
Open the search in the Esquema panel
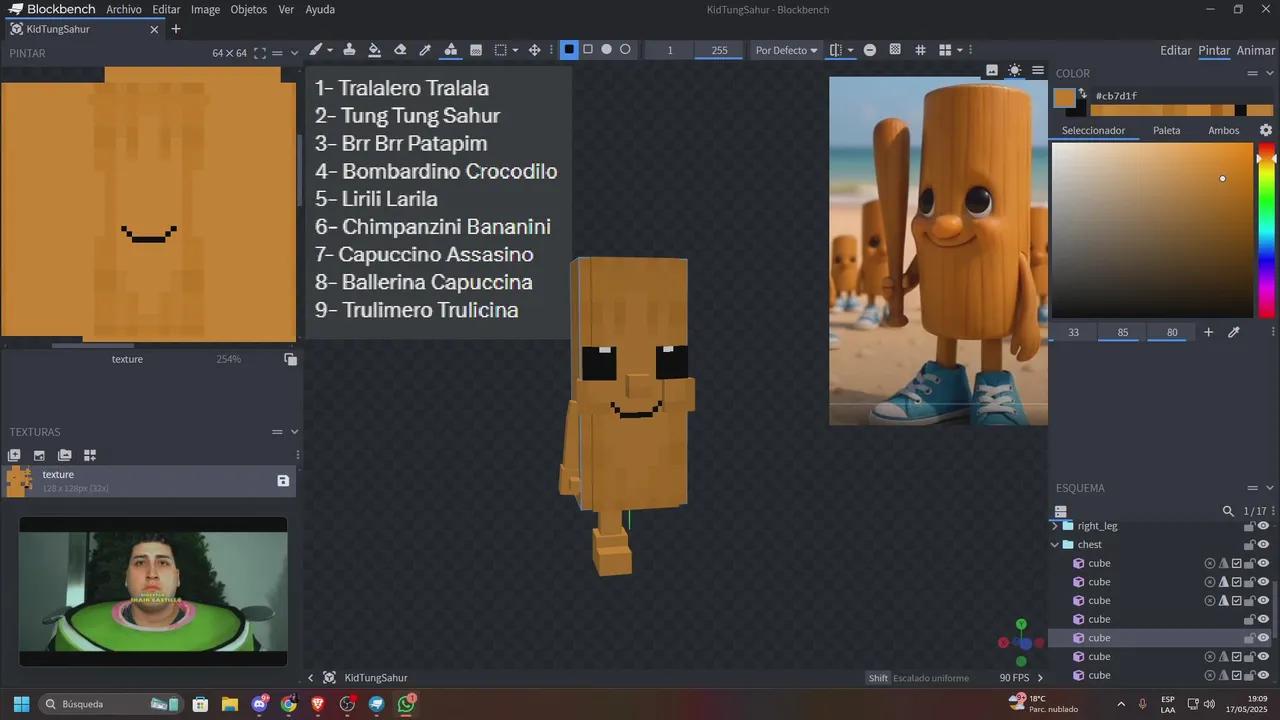(1228, 511)
